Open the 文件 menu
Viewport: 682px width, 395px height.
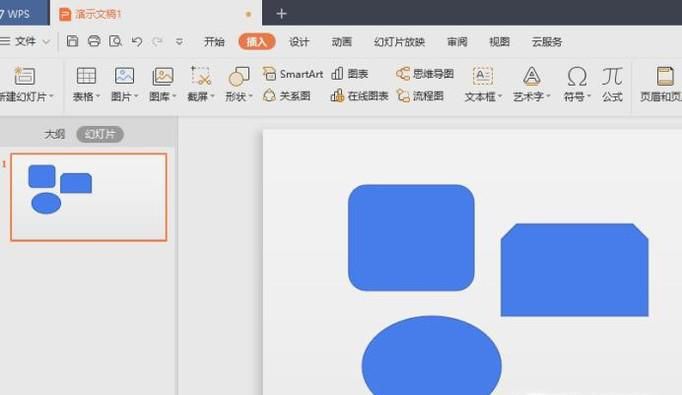25,41
